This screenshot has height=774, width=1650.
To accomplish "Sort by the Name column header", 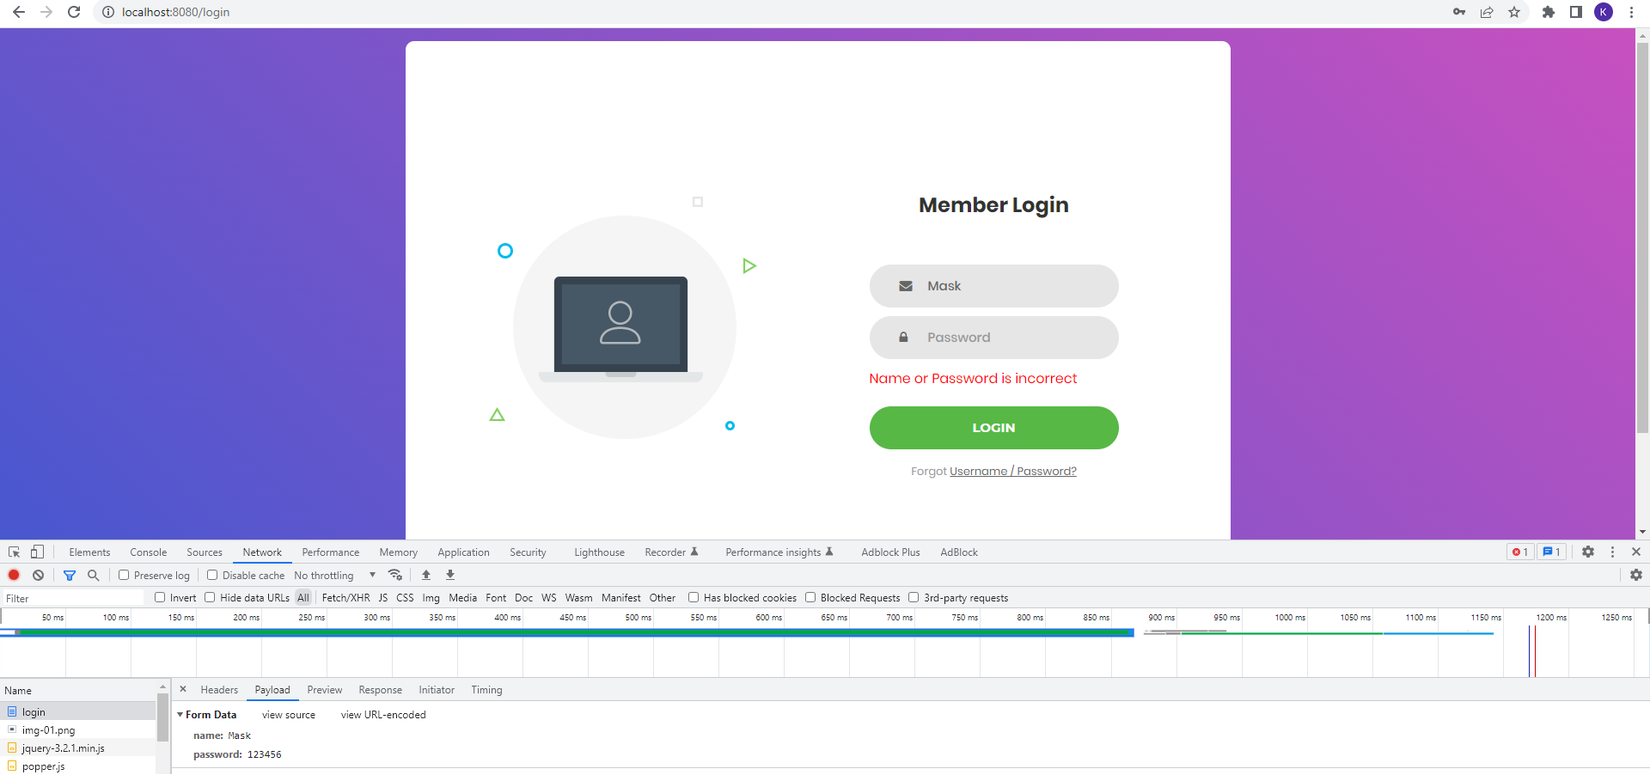I will click(x=78, y=690).
